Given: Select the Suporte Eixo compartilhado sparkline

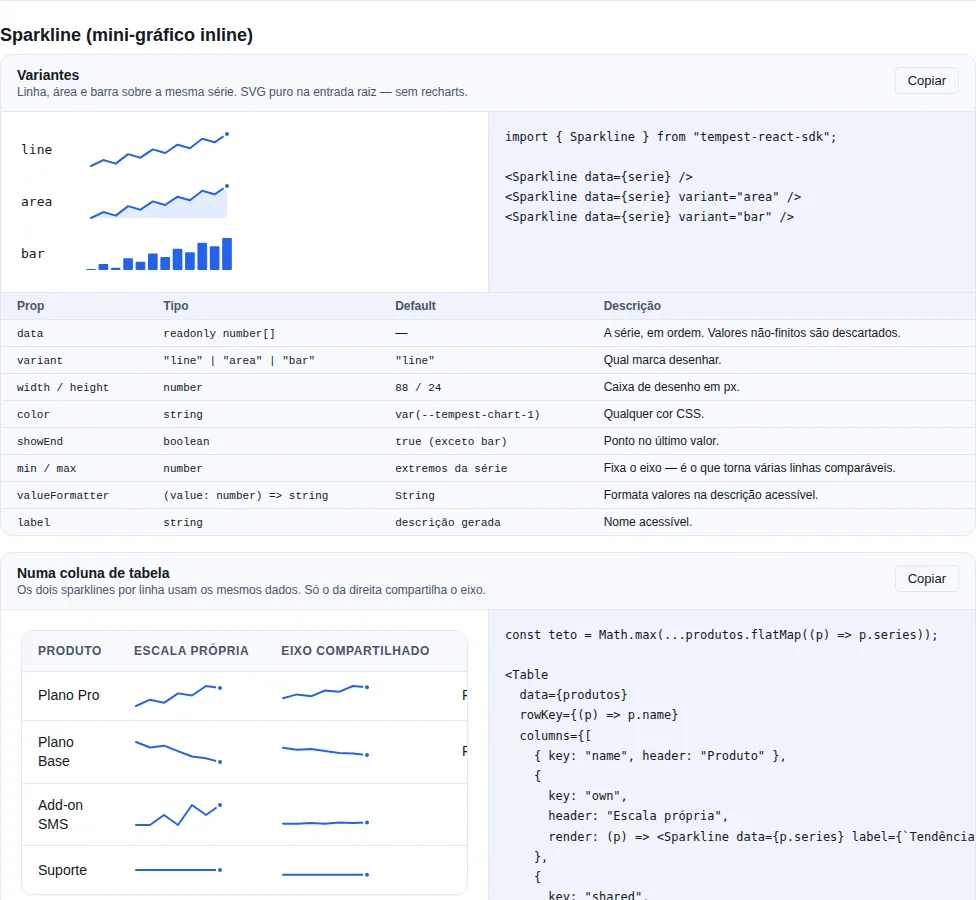Looking at the screenshot, I should [326, 874].
